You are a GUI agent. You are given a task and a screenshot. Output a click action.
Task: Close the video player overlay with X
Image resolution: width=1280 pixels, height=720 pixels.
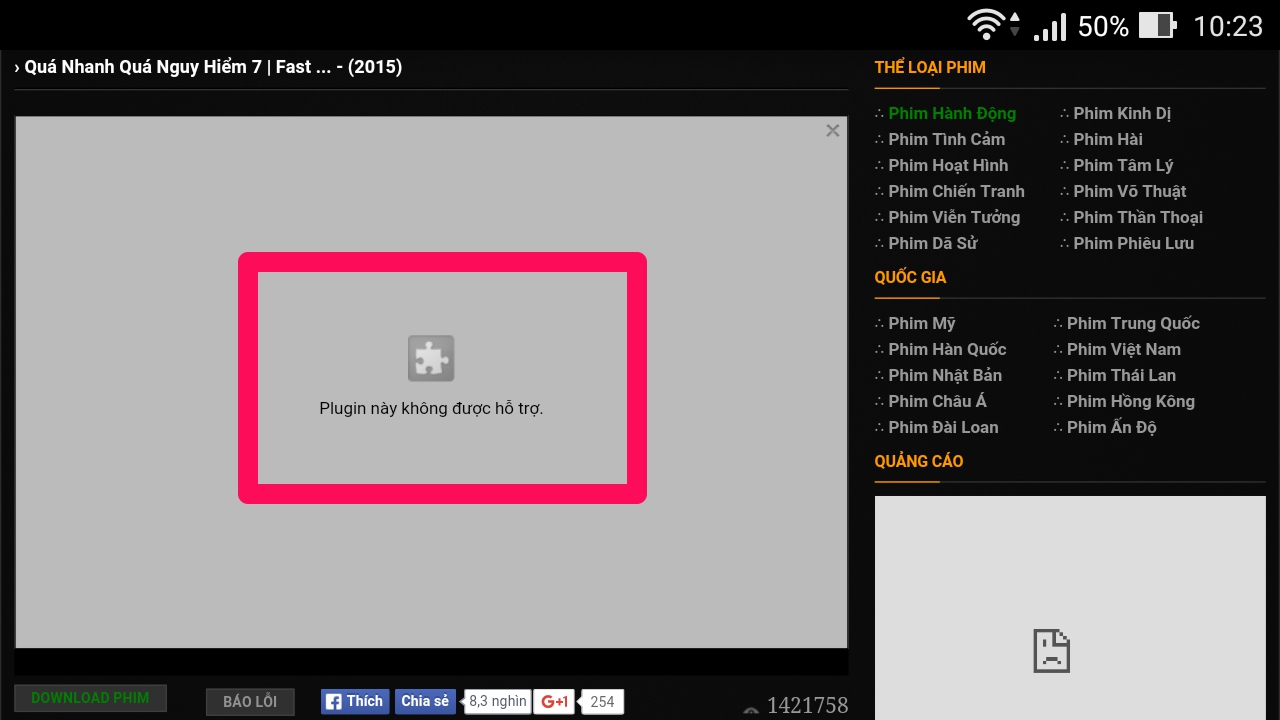(x=832, y=131)
